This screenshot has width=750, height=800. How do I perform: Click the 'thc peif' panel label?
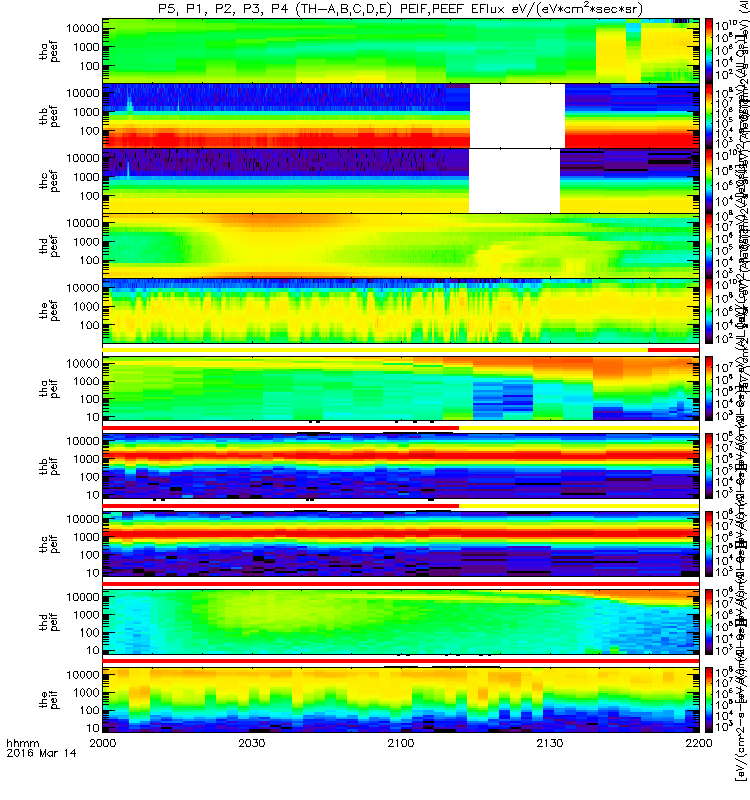pyautogui.click(x=49, y=544)
